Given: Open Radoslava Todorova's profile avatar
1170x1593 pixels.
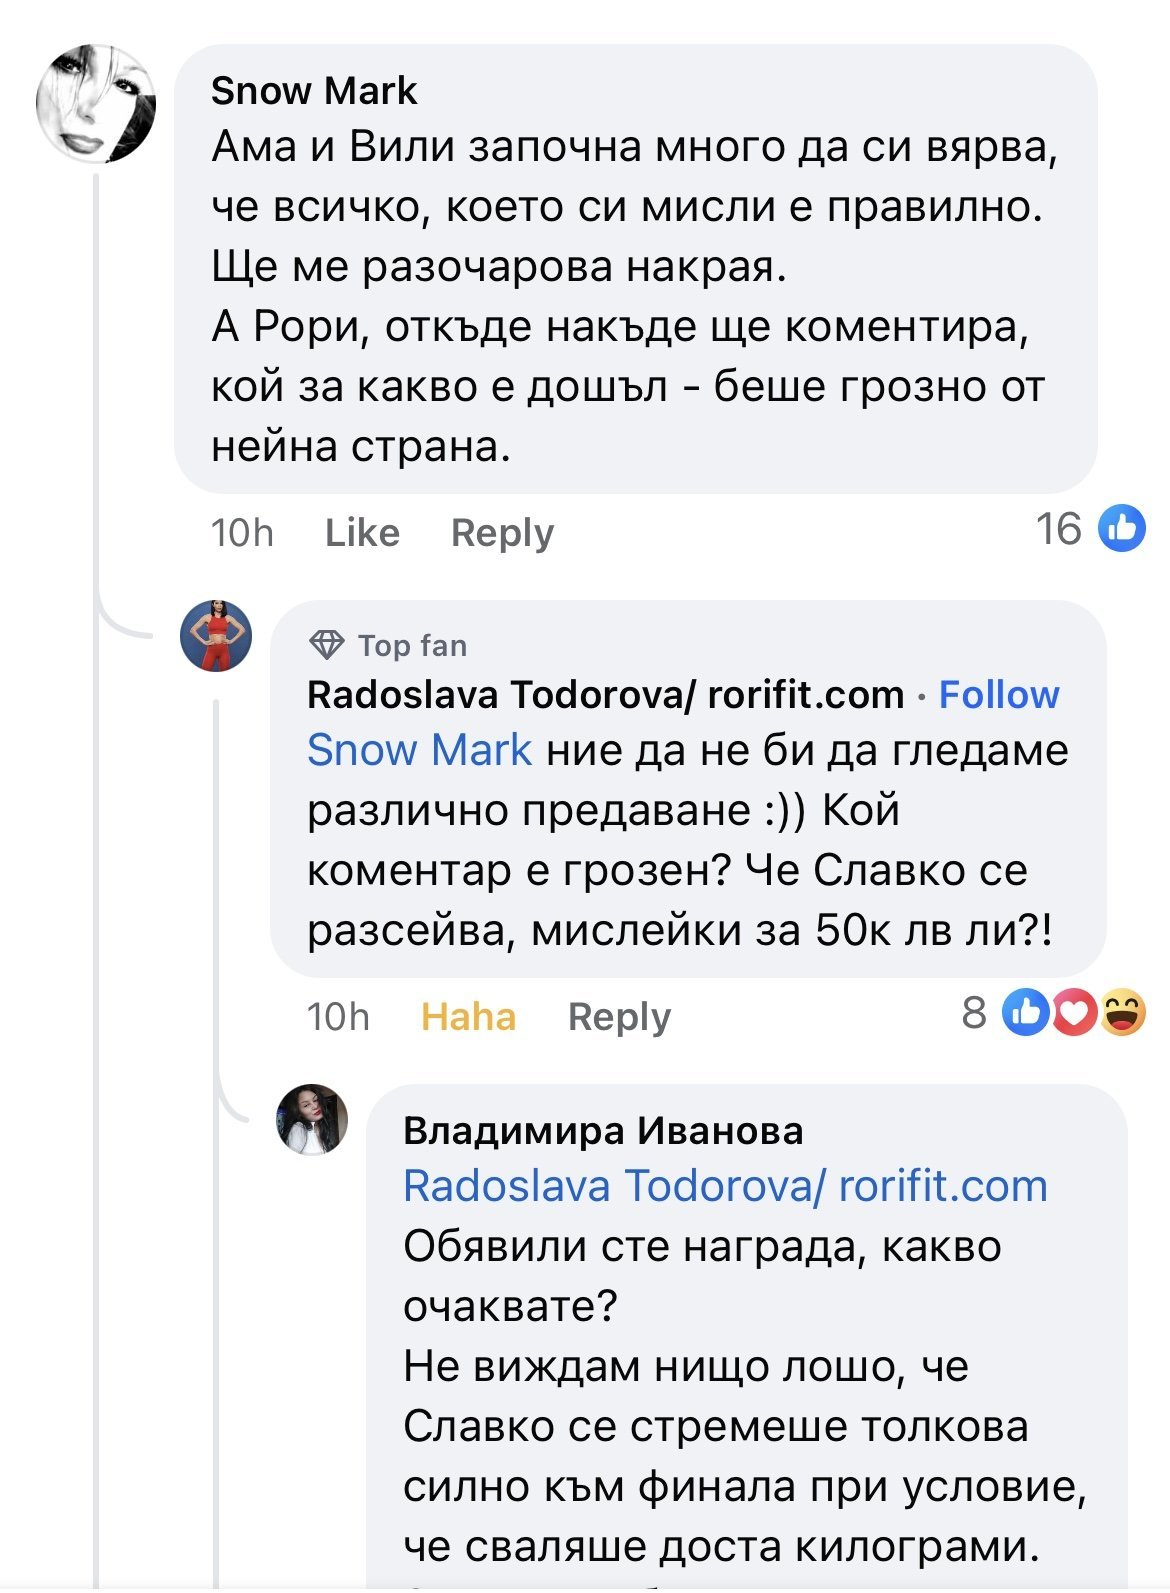Looking at the screenshot, I should [x=216, y=636].
